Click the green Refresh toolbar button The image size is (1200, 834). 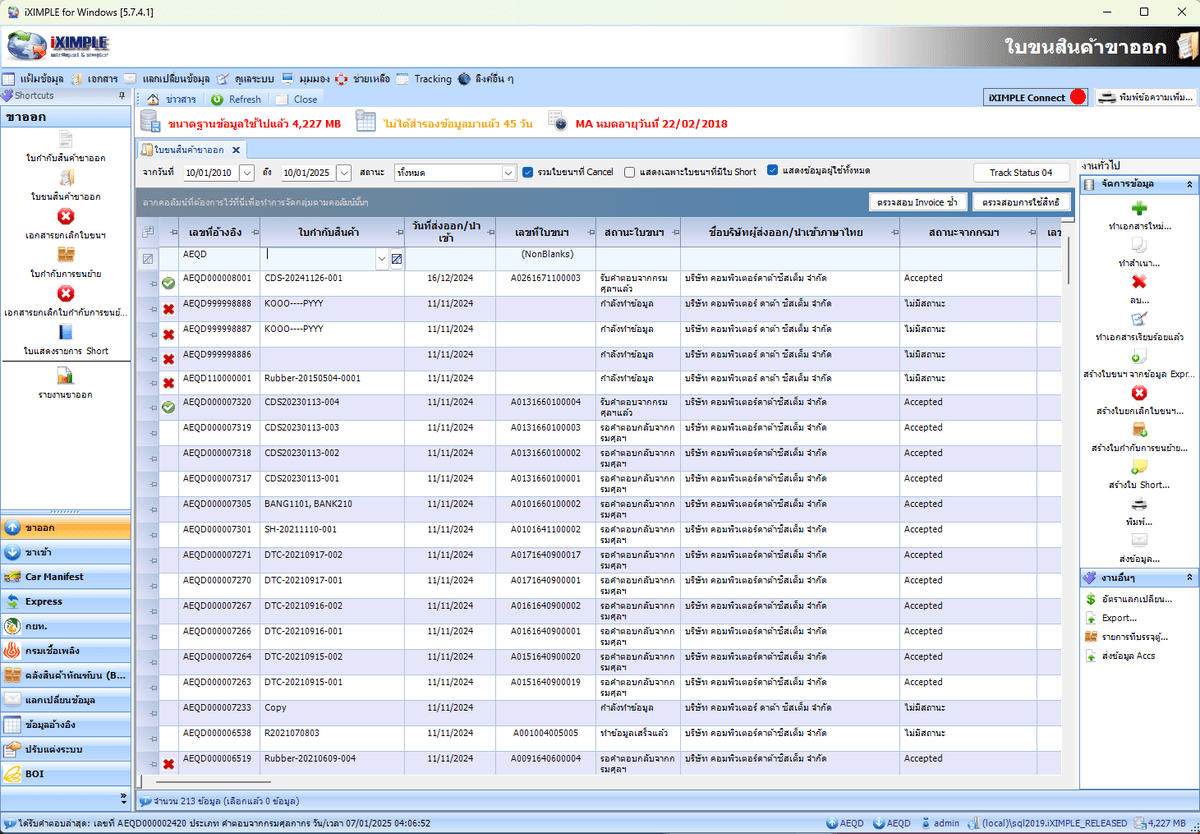point(236,99)
